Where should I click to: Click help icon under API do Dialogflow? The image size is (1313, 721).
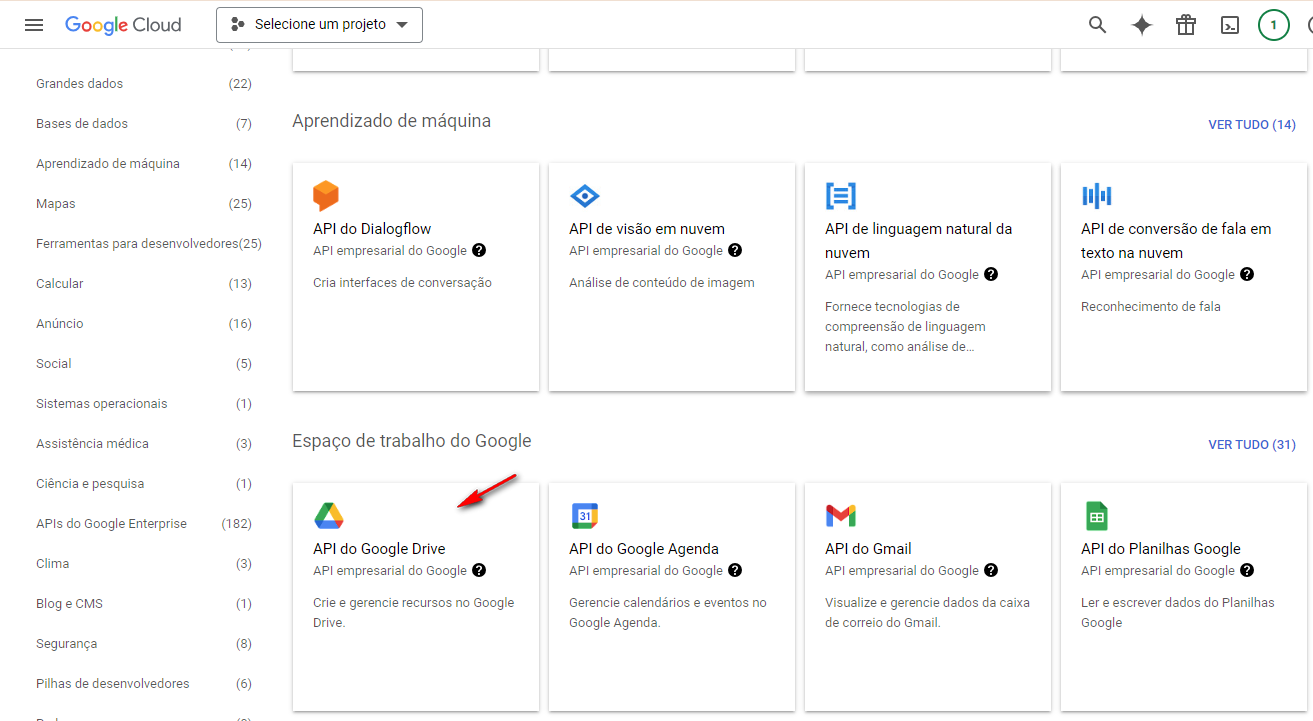pos(479,250)
